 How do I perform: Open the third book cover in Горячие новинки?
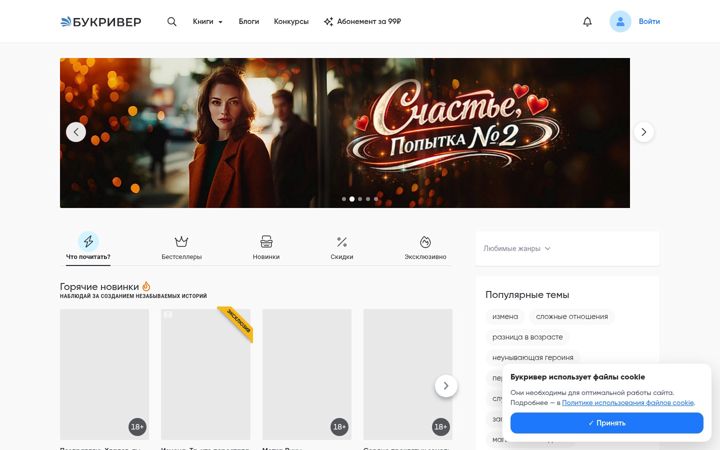pos(307,374)
